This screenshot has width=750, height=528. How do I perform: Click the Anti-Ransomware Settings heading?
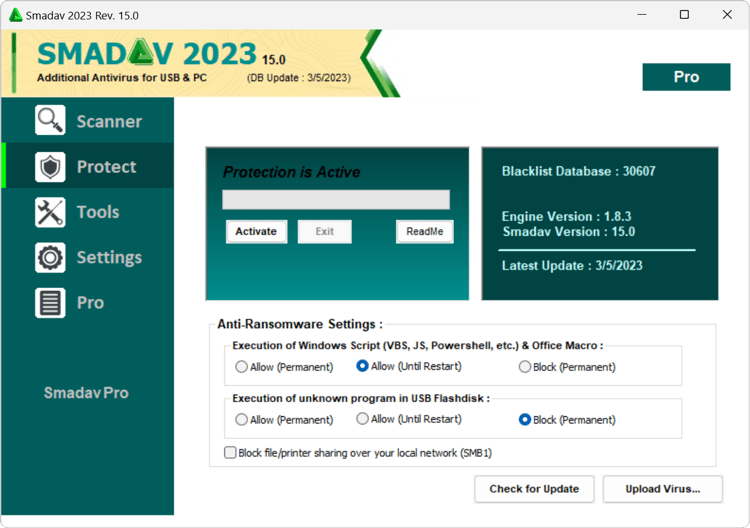point(300,324)
